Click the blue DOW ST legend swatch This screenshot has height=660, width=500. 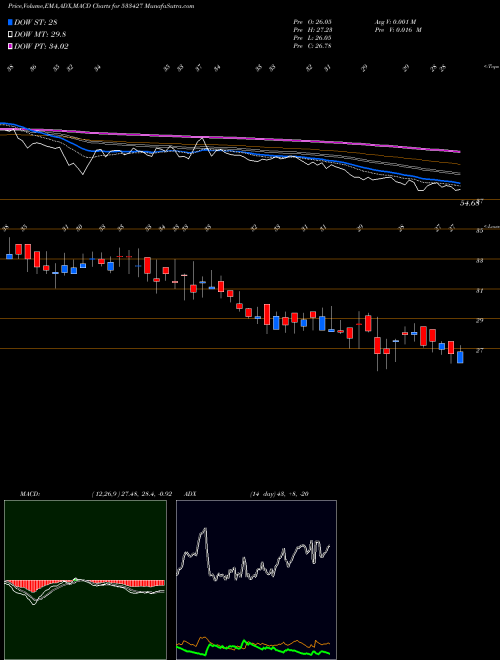pyautogui.click(x=11, y=22)
